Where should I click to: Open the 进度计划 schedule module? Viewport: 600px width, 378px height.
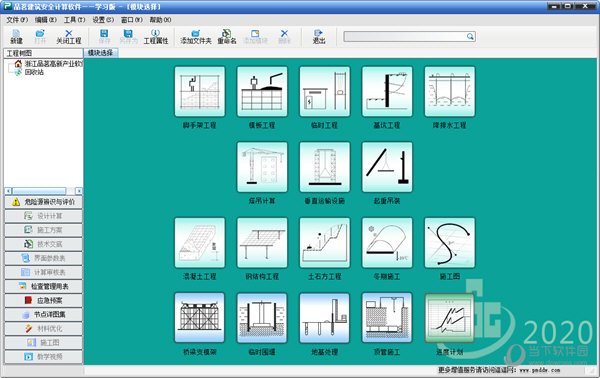(x=450, y=318)
